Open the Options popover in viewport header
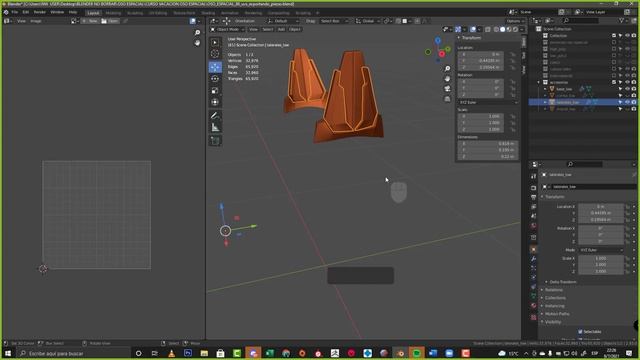The image size is (640, 360). [x=515, y=21]
